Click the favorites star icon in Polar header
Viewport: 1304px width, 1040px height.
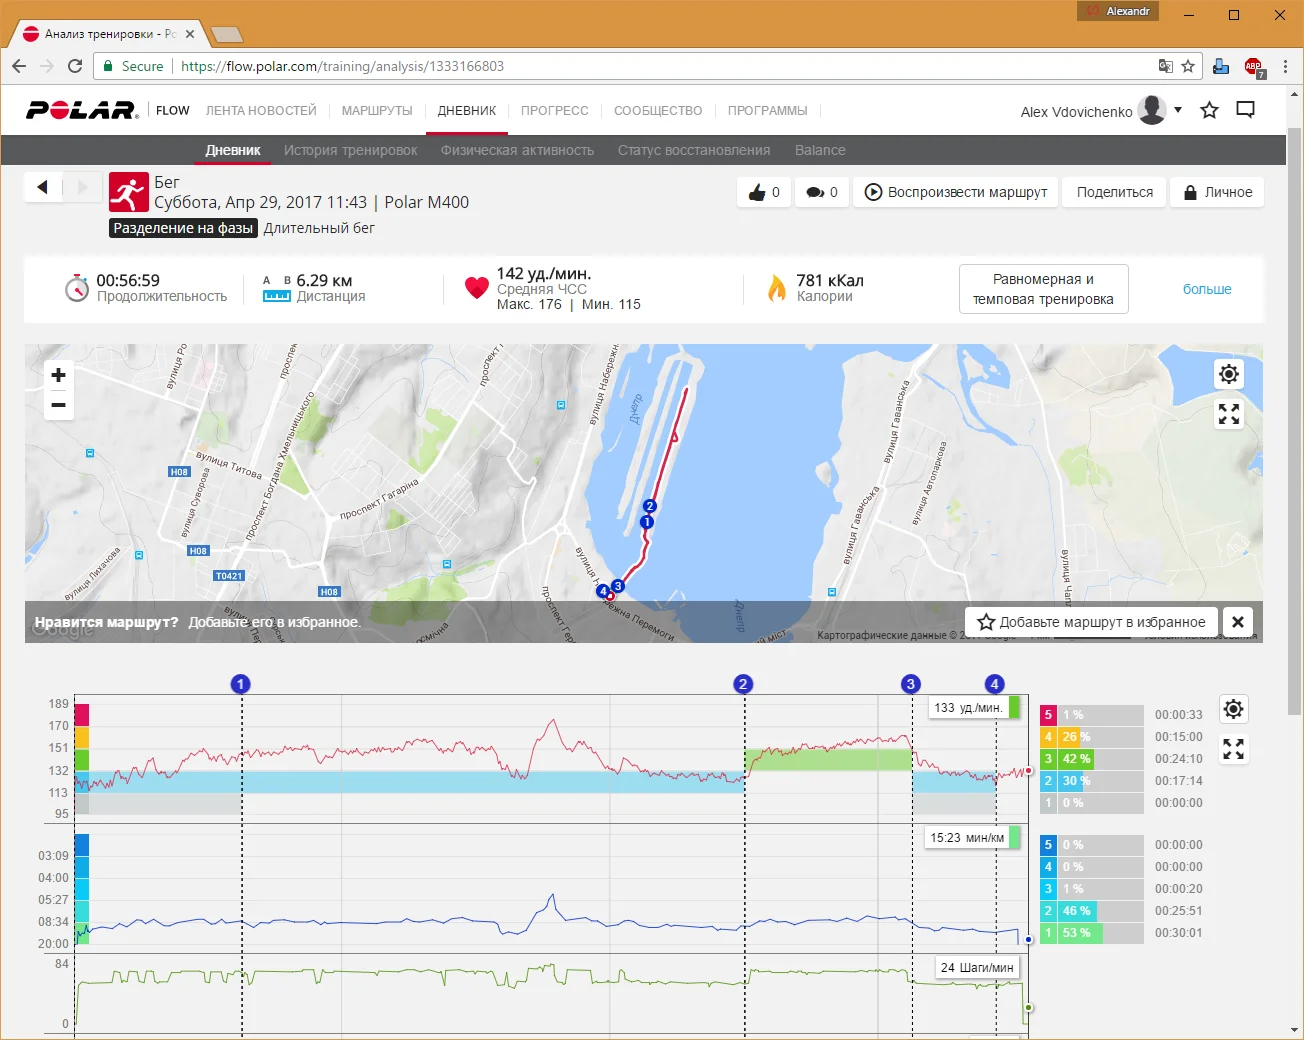pos(1209,110)
